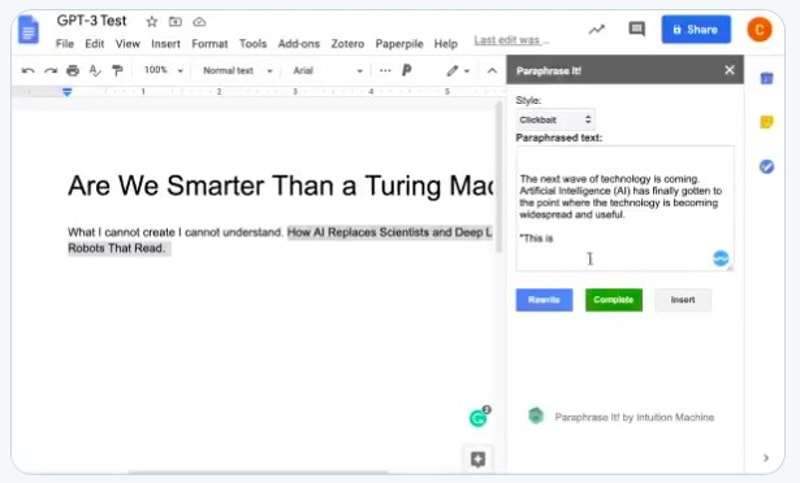Image resolution: width=800 pixels, height=483 pixels.
Task: Click into the paraphrased text box
Action: click(x=625, y=208)
